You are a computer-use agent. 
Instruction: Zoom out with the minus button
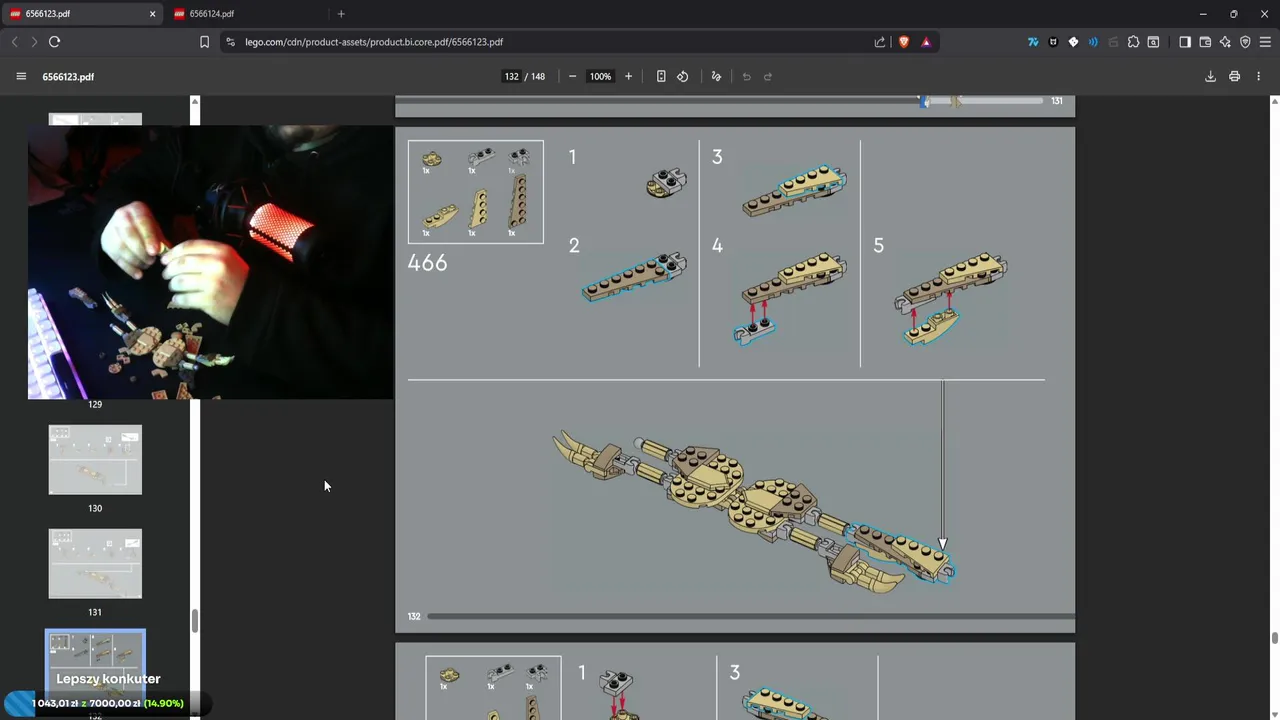click(572, 76)
